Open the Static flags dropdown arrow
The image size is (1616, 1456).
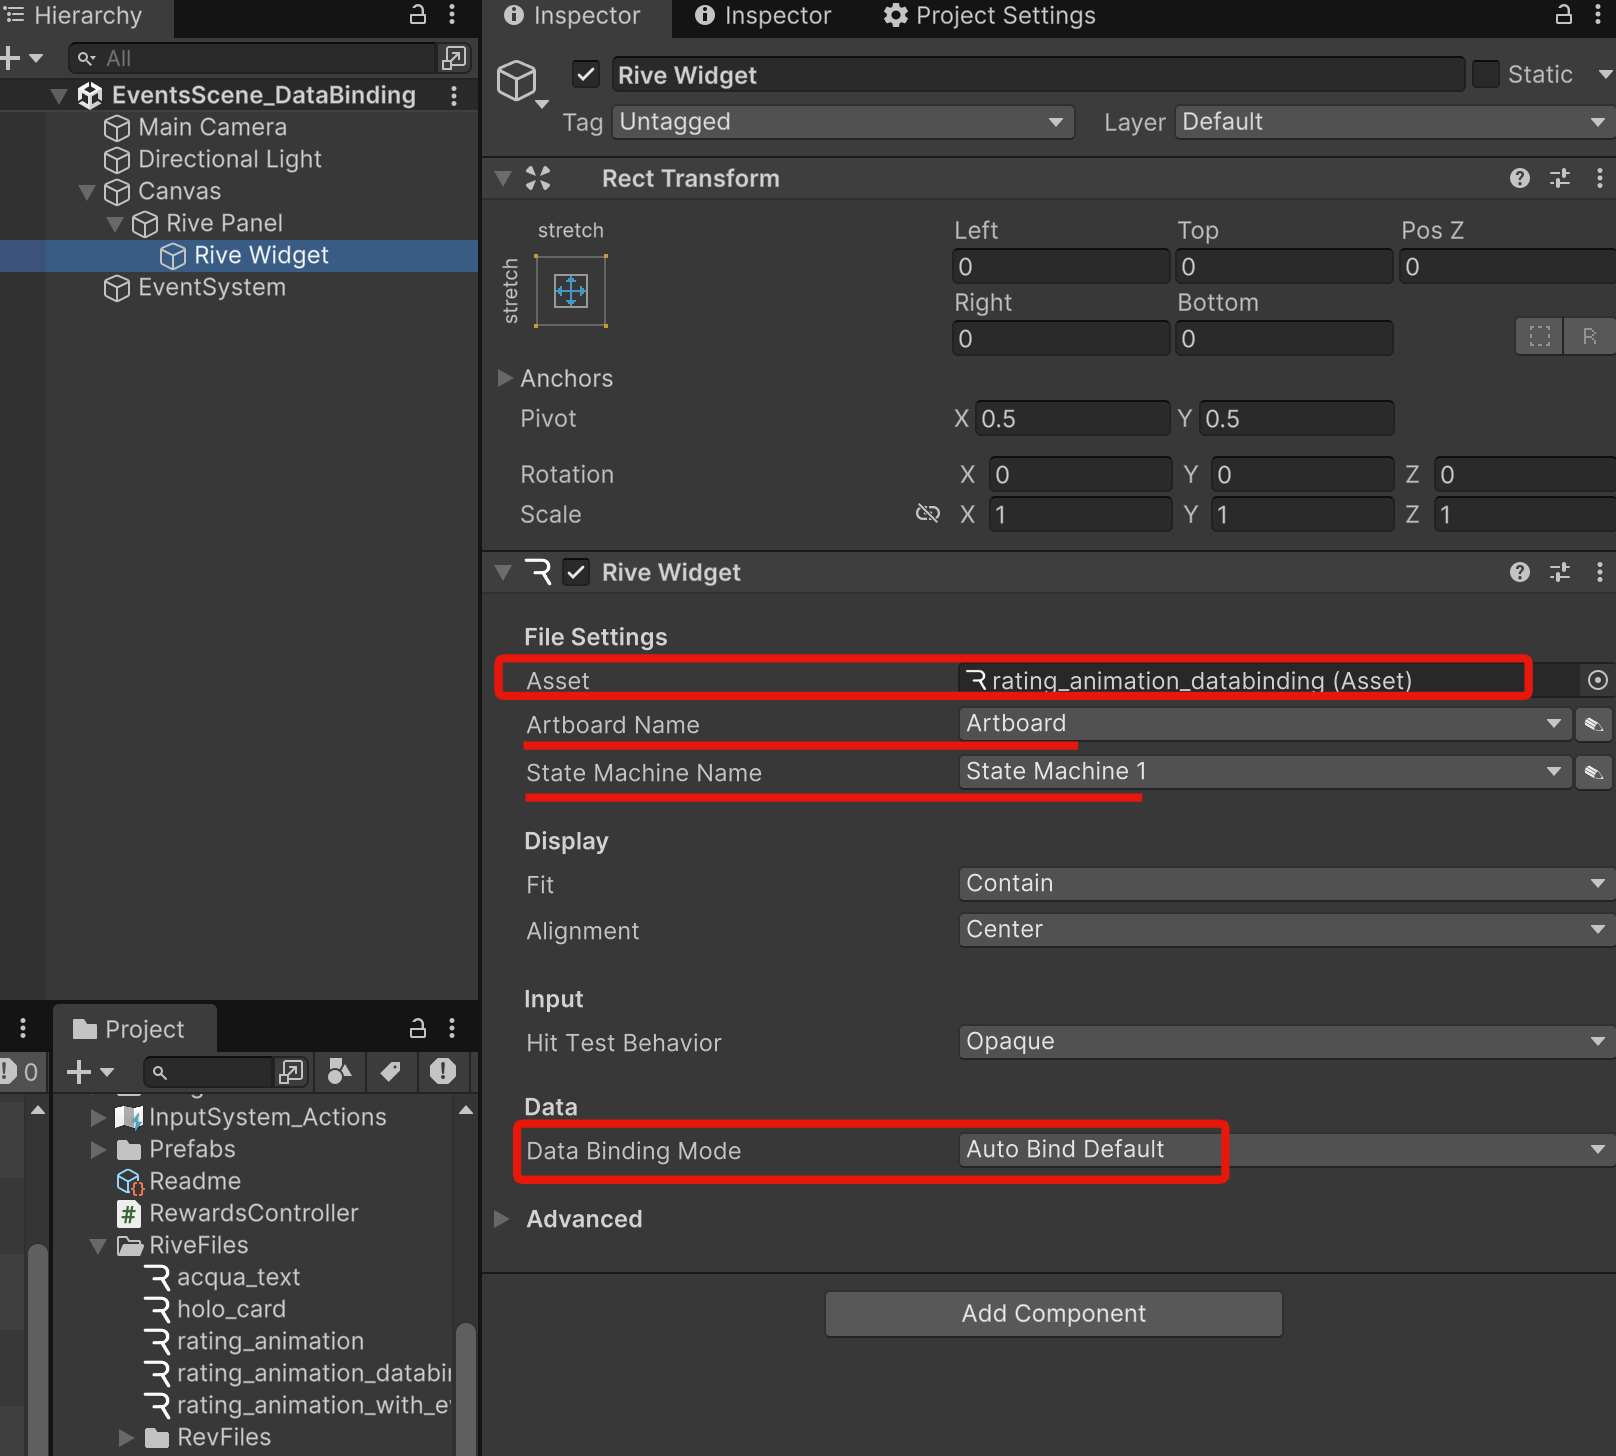click(1604, 75)
